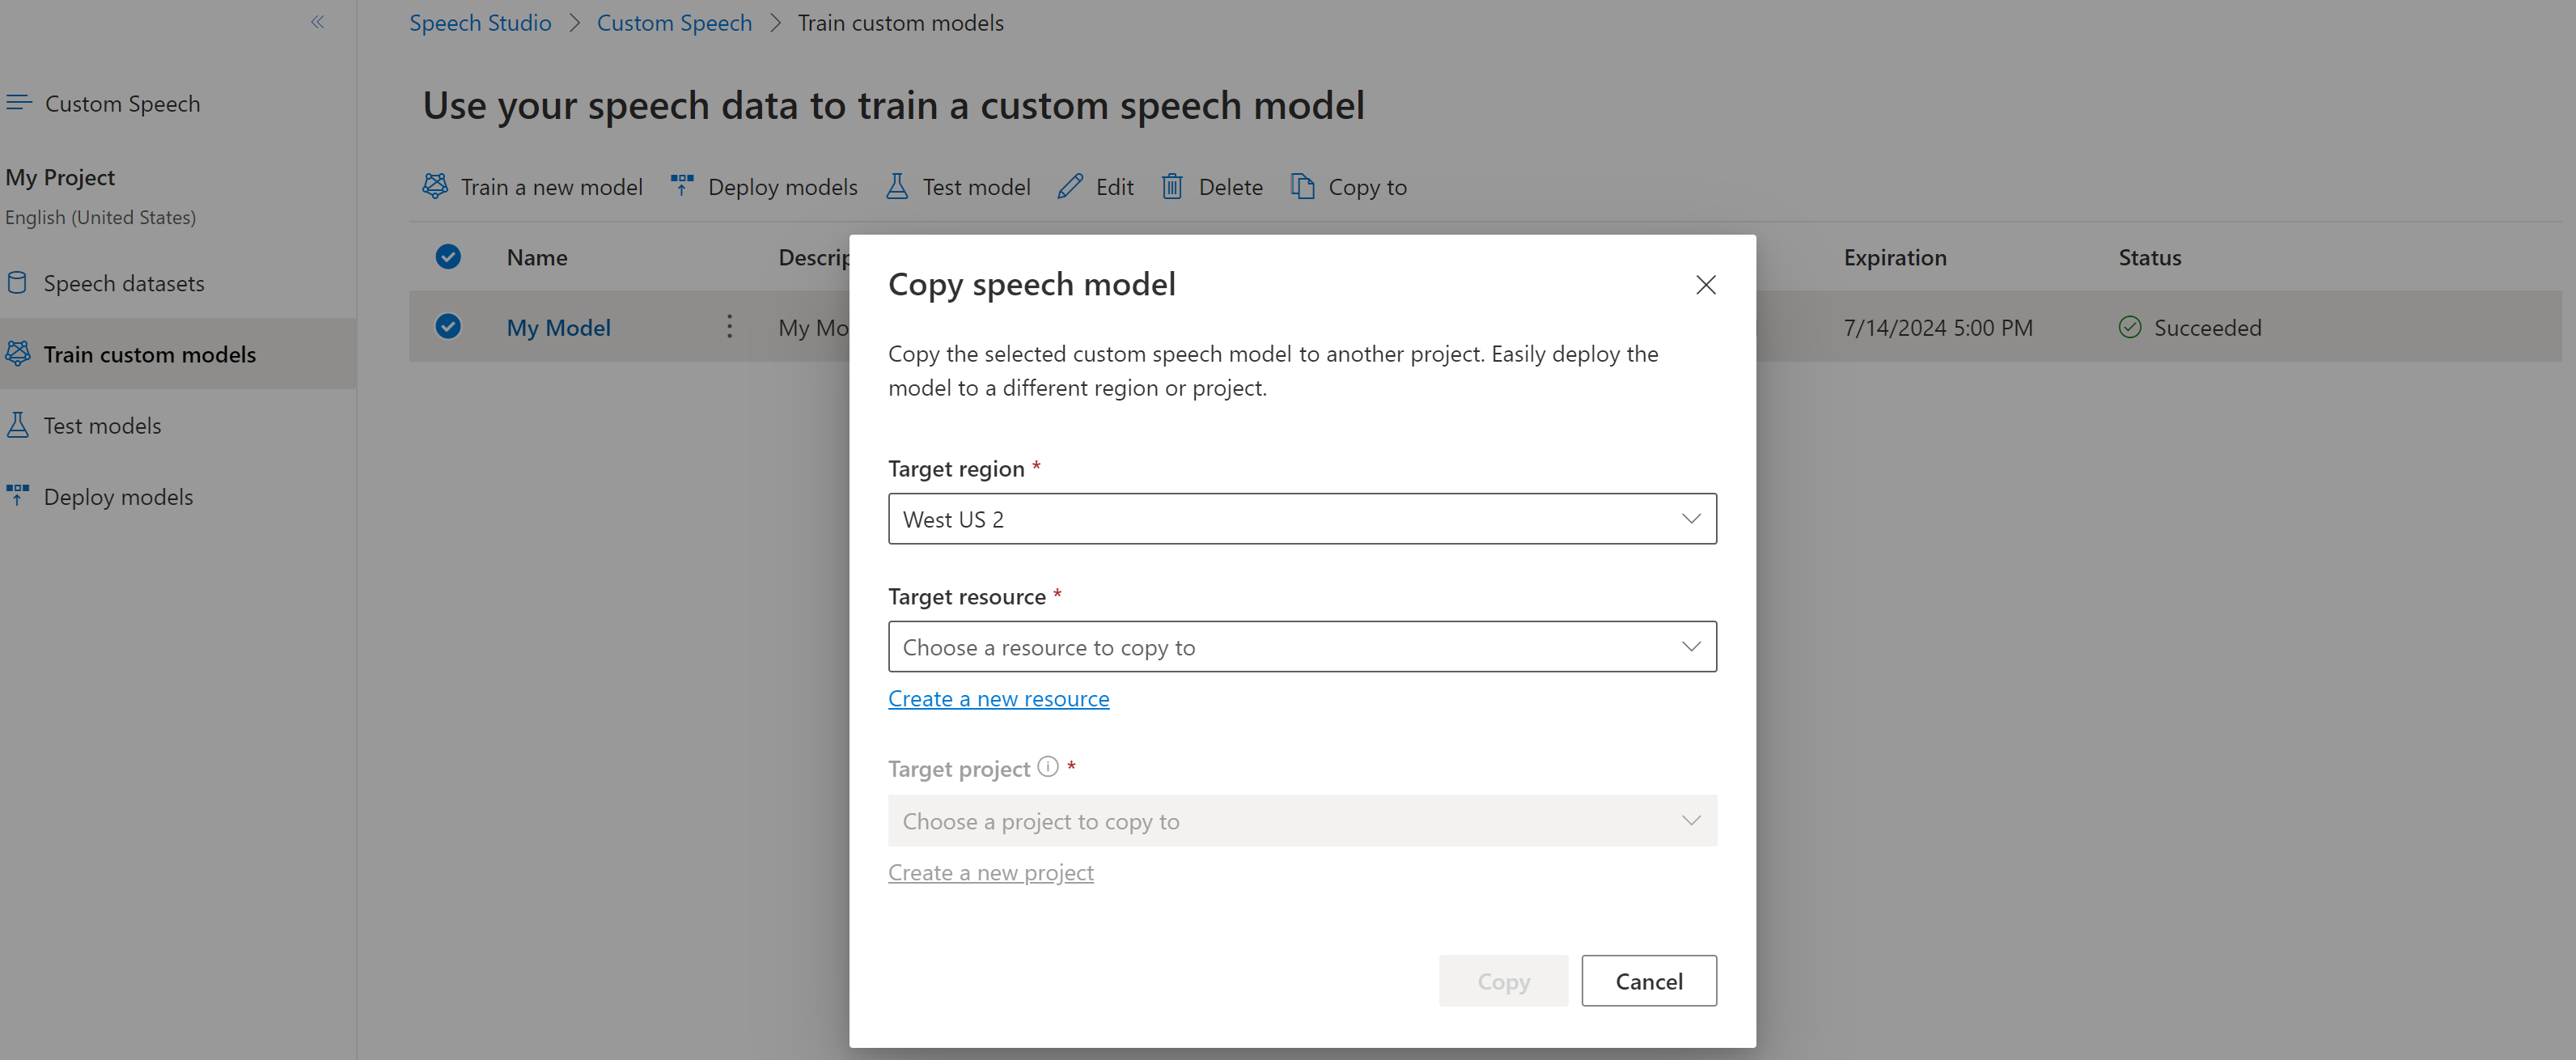Viewport: 2576px width, 1060px height.
Task: Close the Copy speech model dialog
Action: (1705, 285)
